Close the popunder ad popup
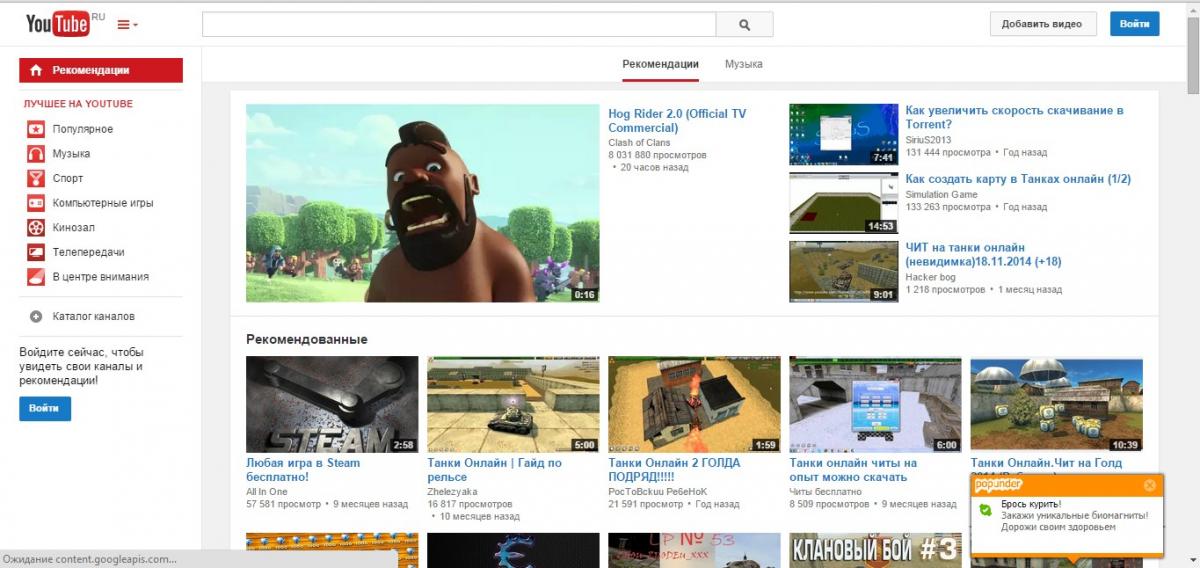The image size is (1200, 568). click(x=1150, y=485)
